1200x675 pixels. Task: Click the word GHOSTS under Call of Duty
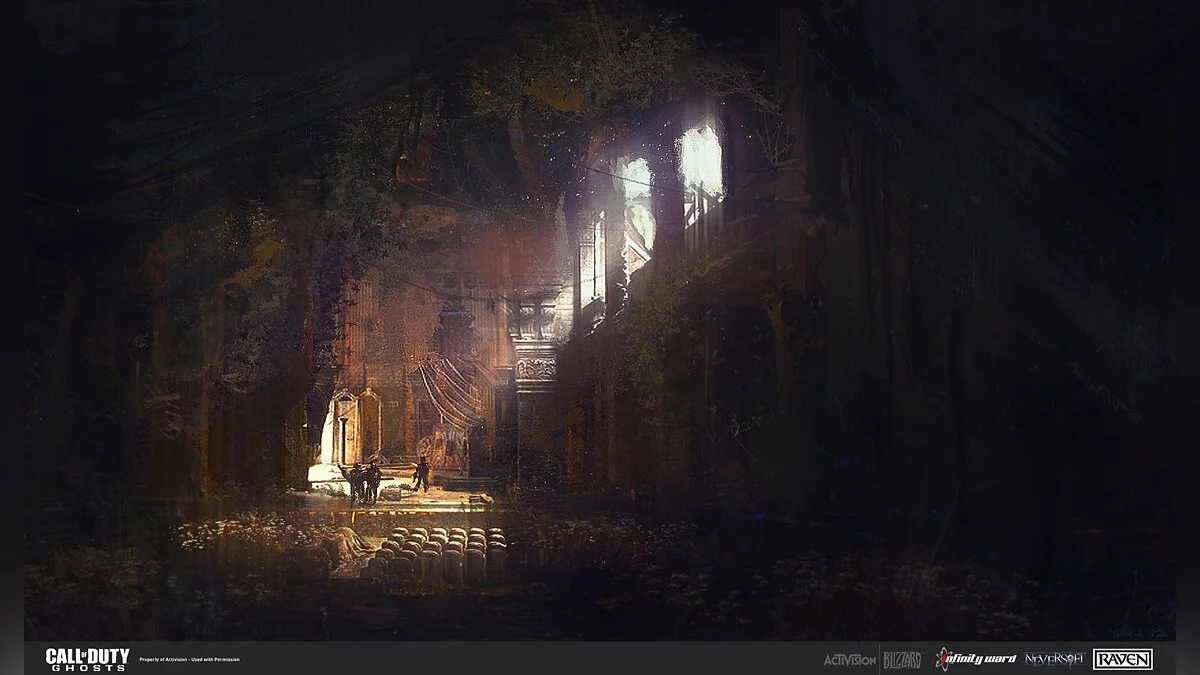click(87, 666)
